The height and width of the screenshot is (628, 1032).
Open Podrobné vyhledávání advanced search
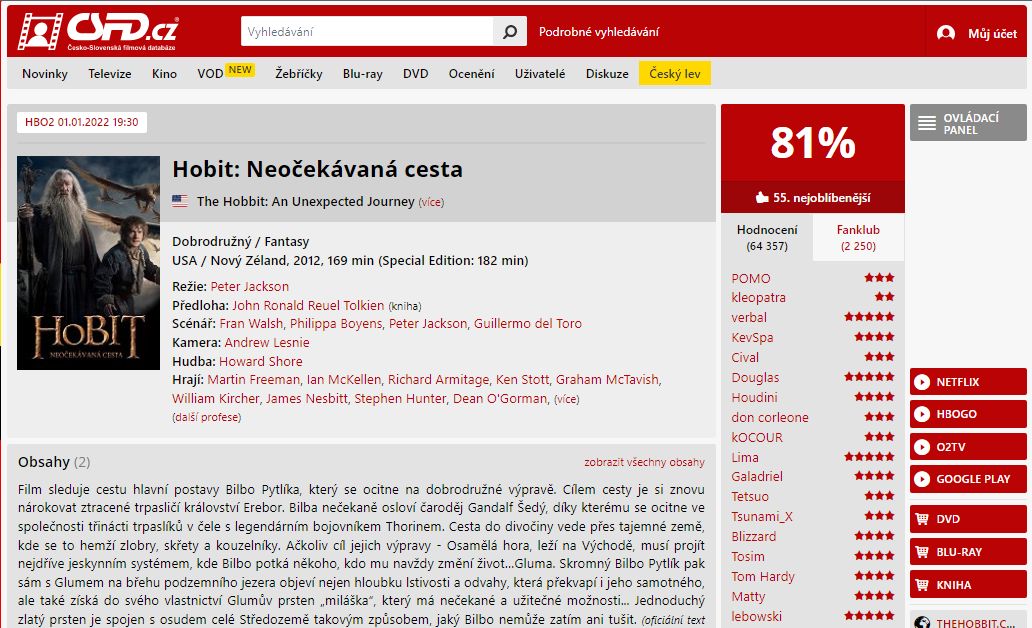click(x=598, y=32)
